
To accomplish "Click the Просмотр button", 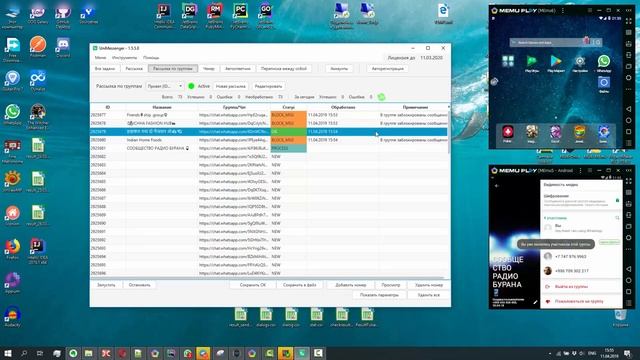I will pyautogui.click(x=391, y=285).
